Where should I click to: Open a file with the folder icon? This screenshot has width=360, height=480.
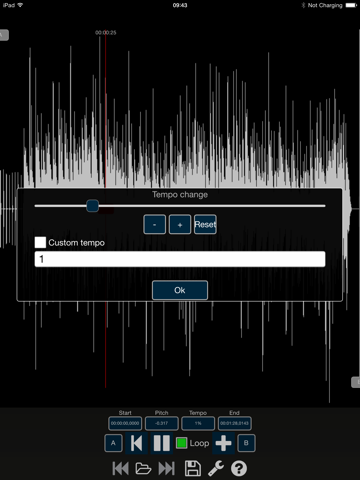tap(143, 468)
